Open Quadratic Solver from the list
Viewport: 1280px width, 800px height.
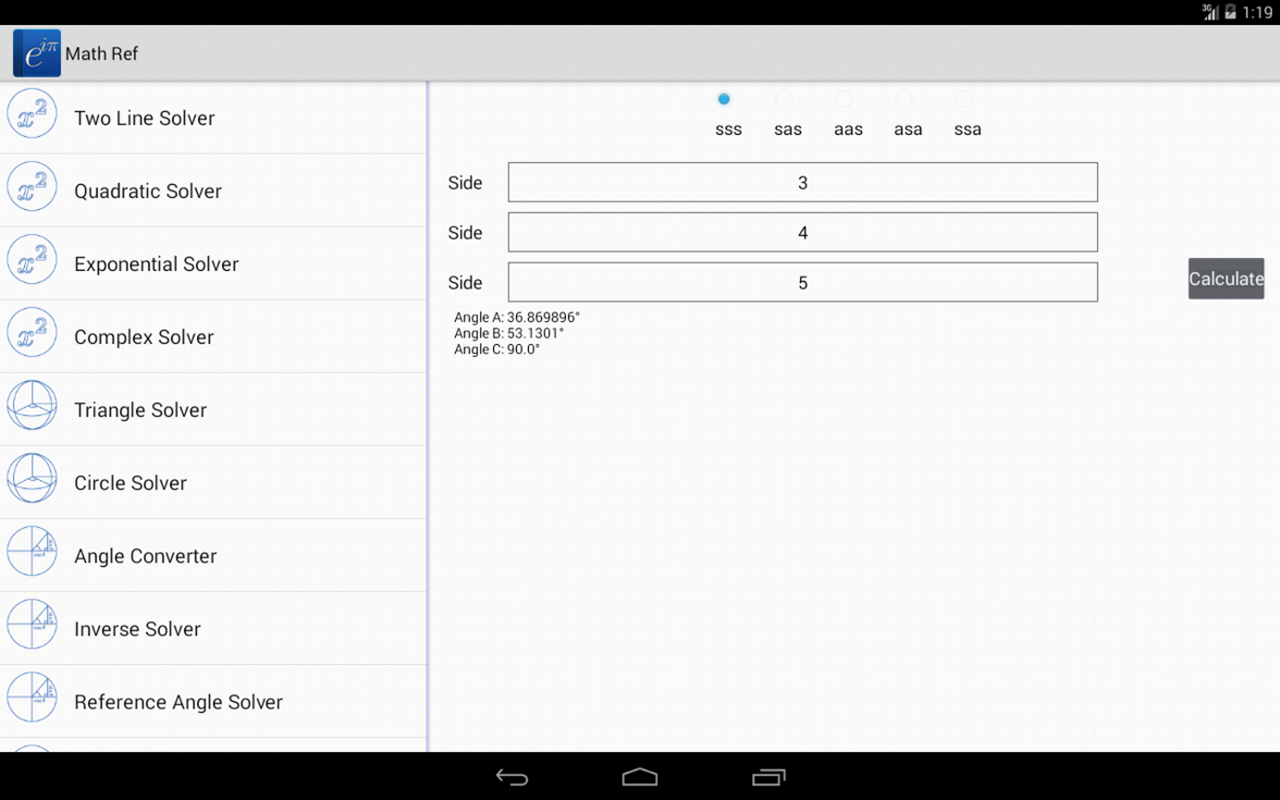[213, 190]
